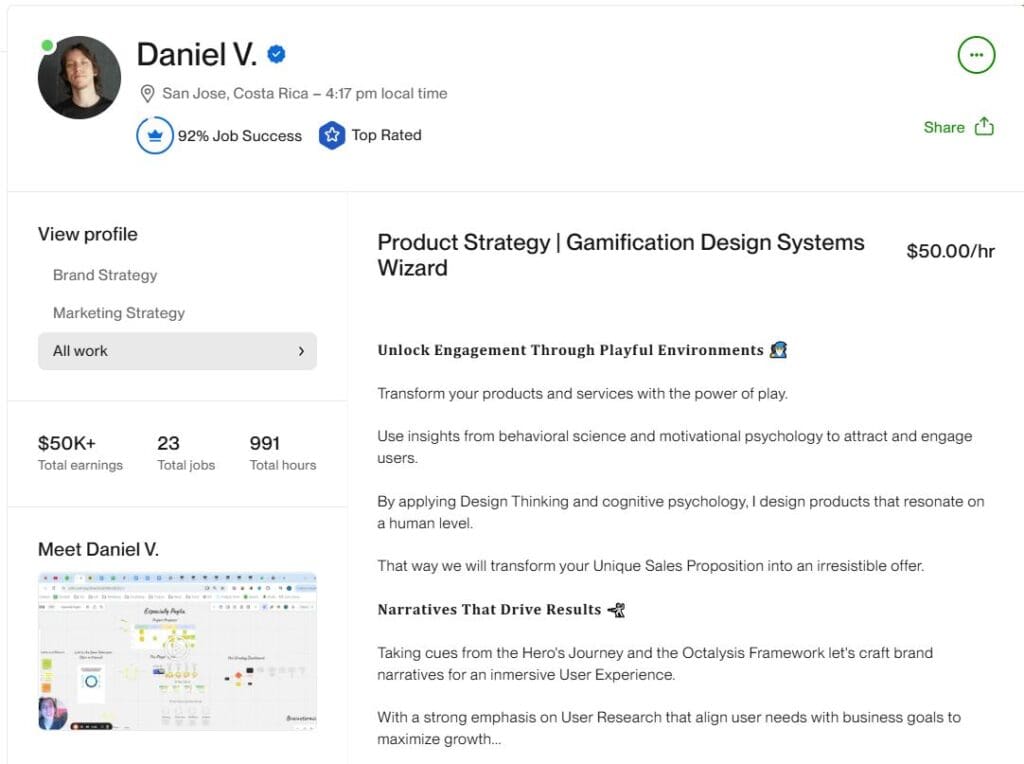
Task: Click the green online status dot
Action: pyautogui.click(x=48, y=46)
